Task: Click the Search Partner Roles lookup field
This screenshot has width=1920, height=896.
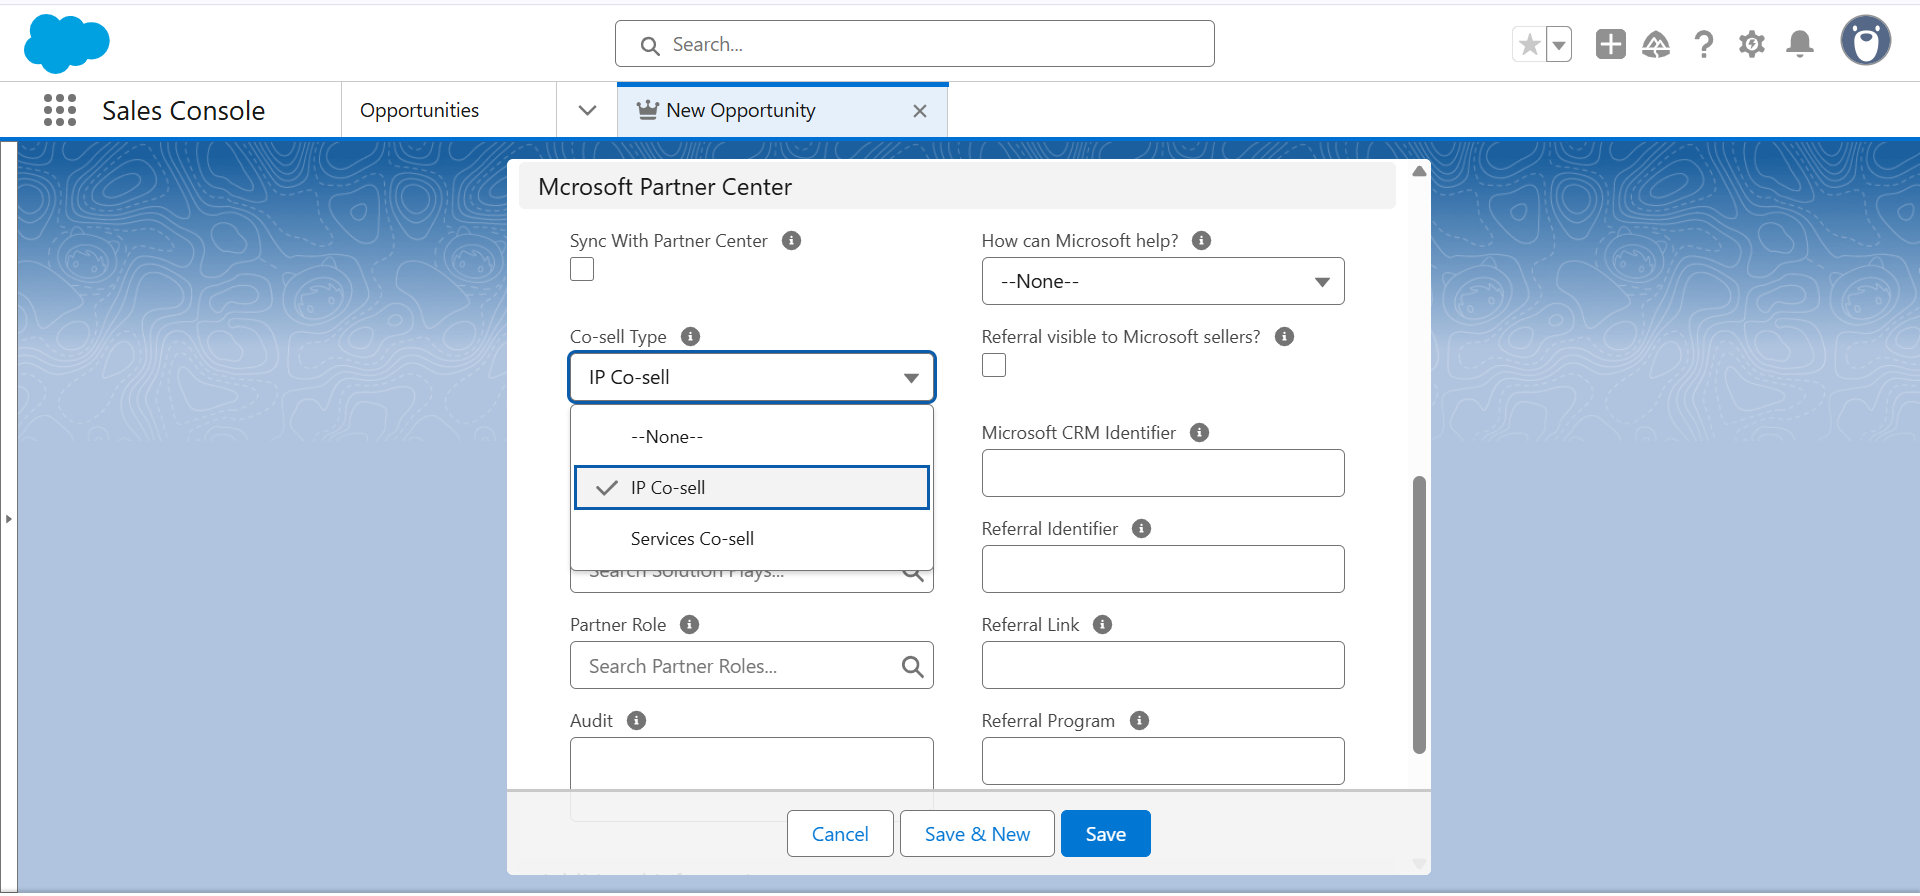Action: point(752,665)
